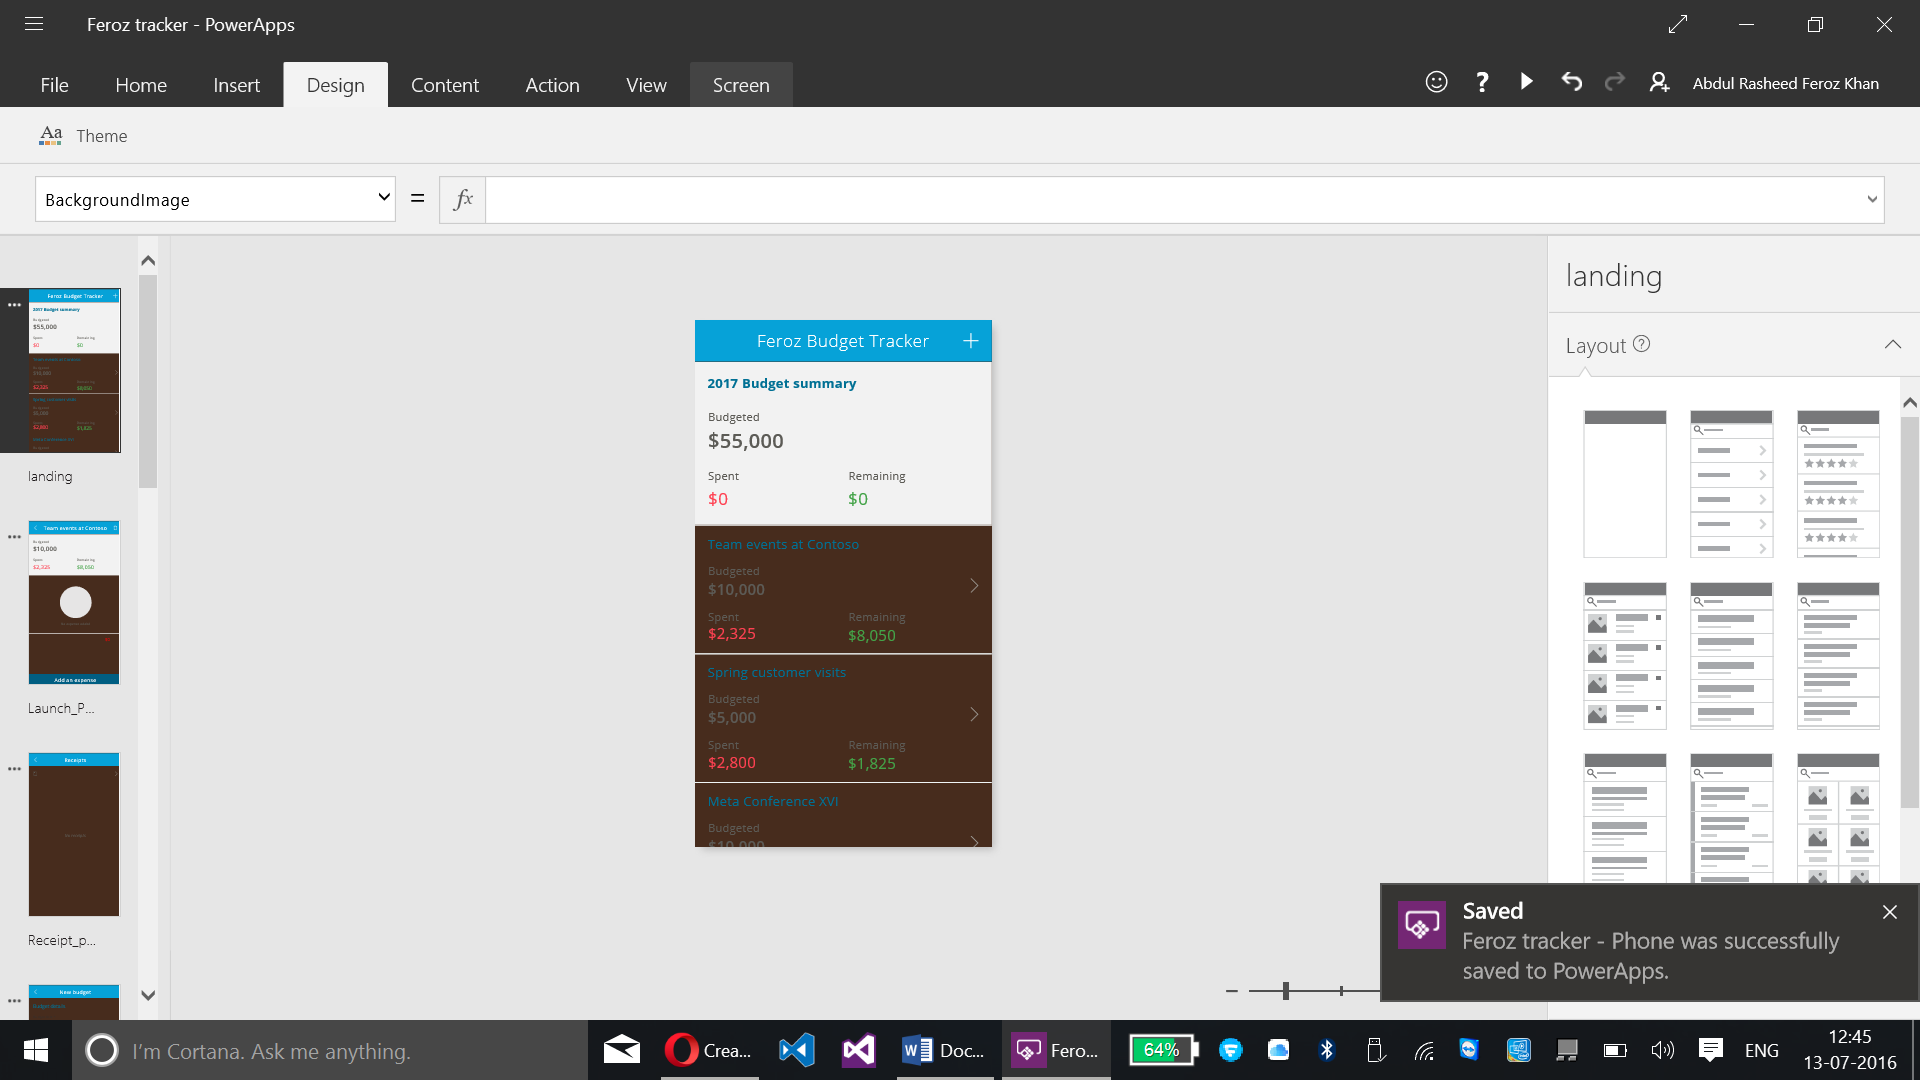The image size is (1920, 1080).
Task: Click in the formula input field
Action: click(x=1173, y=199)
